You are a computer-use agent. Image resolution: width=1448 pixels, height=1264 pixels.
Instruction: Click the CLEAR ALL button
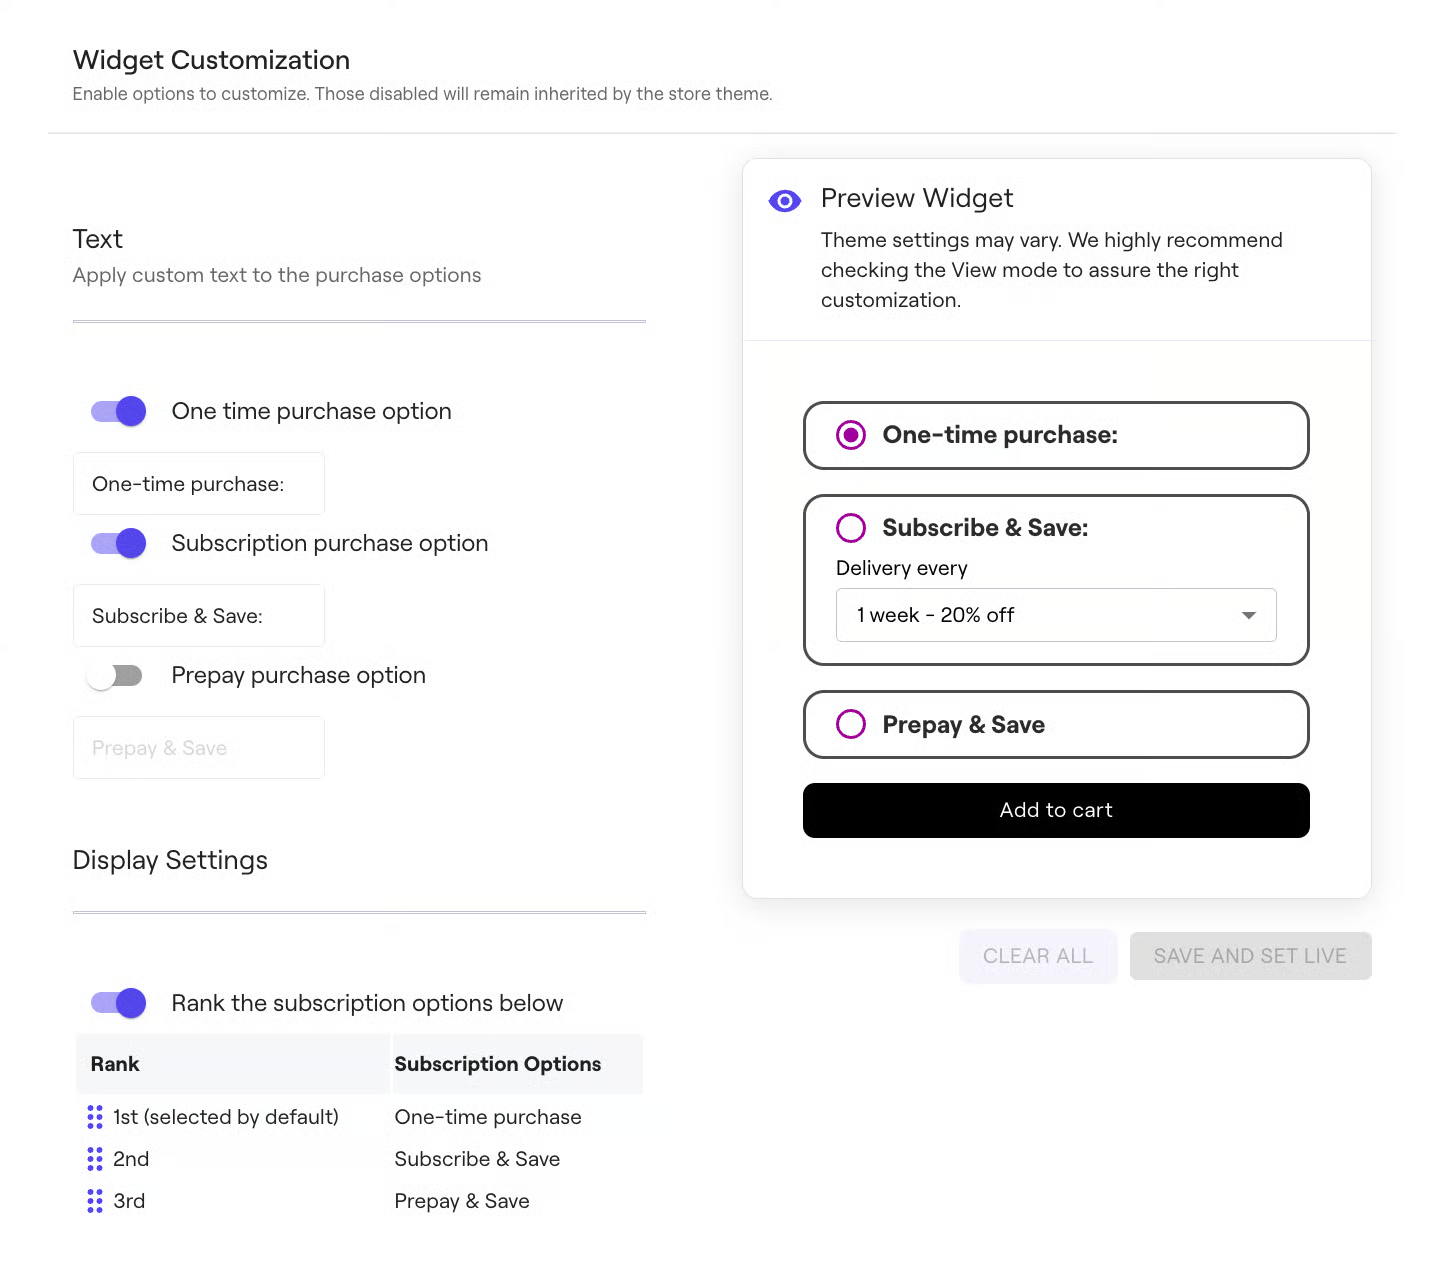point(1038,956)
